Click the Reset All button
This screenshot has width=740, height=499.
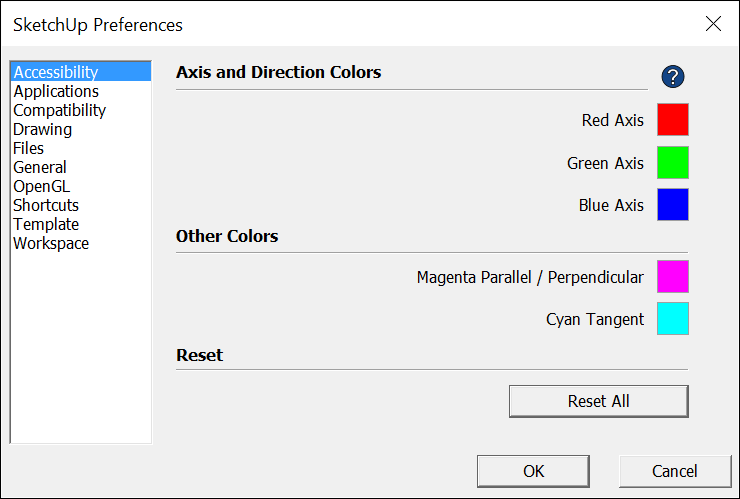[x=598, y=401]
